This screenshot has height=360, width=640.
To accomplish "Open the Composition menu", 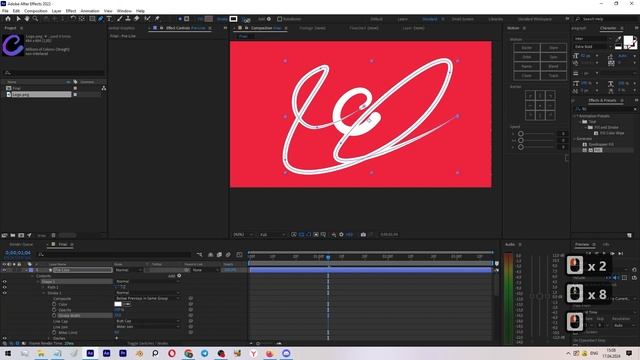I will 36,11.
